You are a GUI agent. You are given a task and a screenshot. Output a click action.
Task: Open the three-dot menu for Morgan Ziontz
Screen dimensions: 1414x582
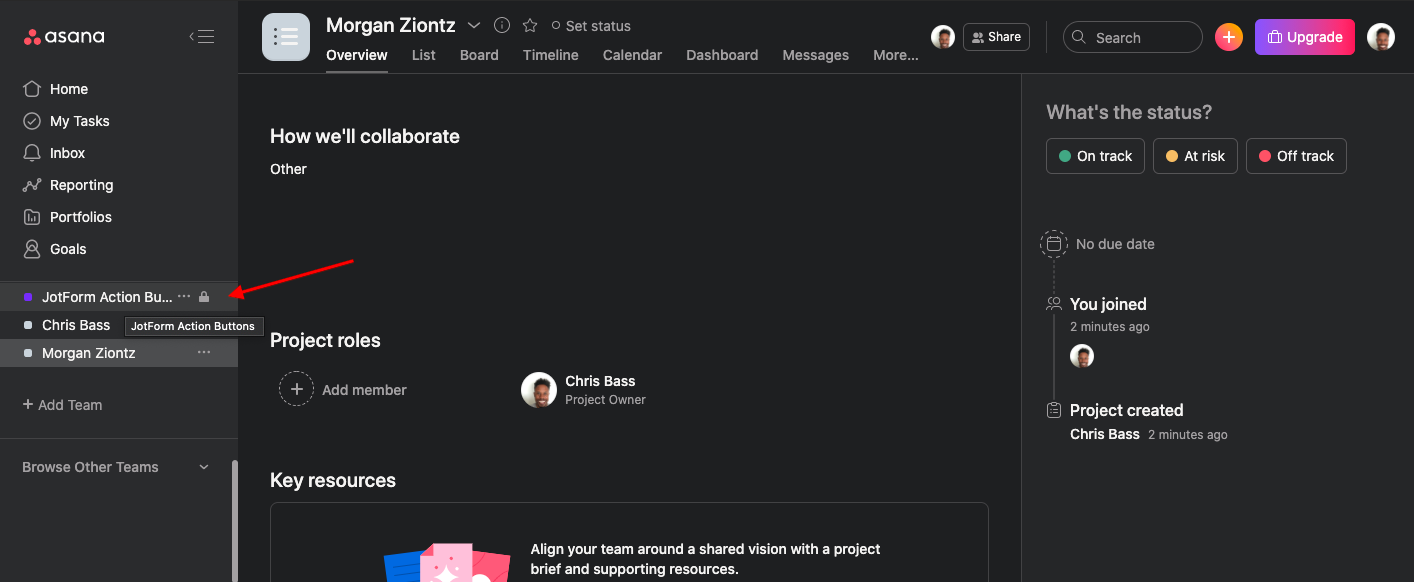tap(204, 353)
